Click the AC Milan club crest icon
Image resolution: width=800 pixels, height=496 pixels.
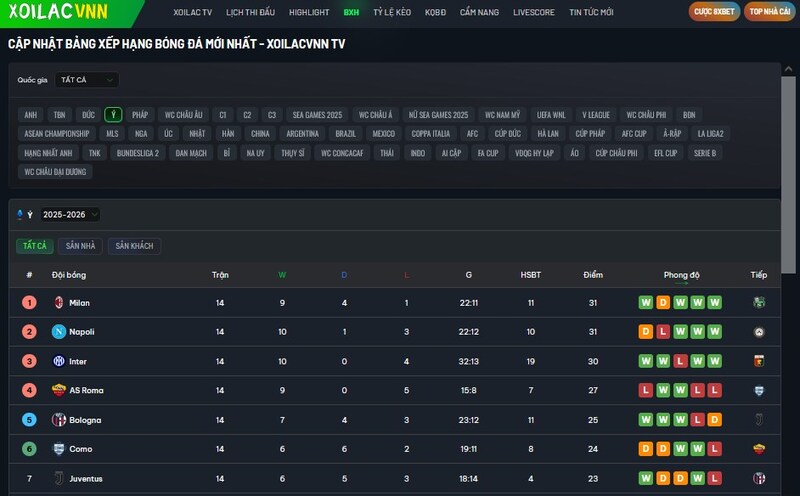tap(58, 302)
